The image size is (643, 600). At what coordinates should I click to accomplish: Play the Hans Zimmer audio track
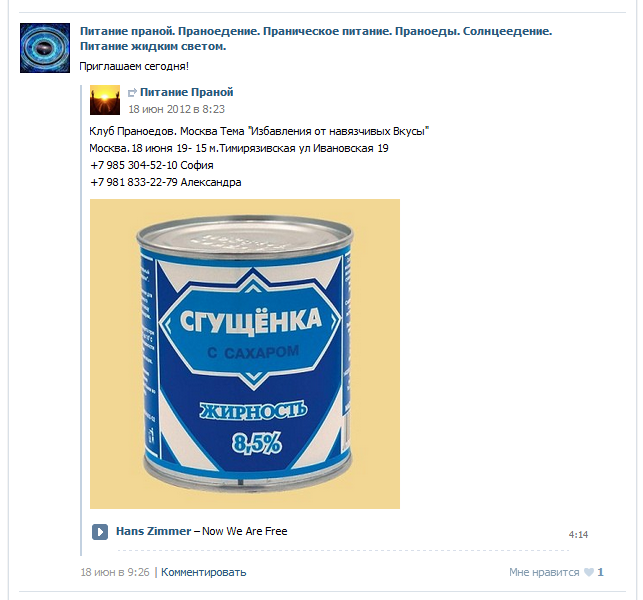(100, 532)
